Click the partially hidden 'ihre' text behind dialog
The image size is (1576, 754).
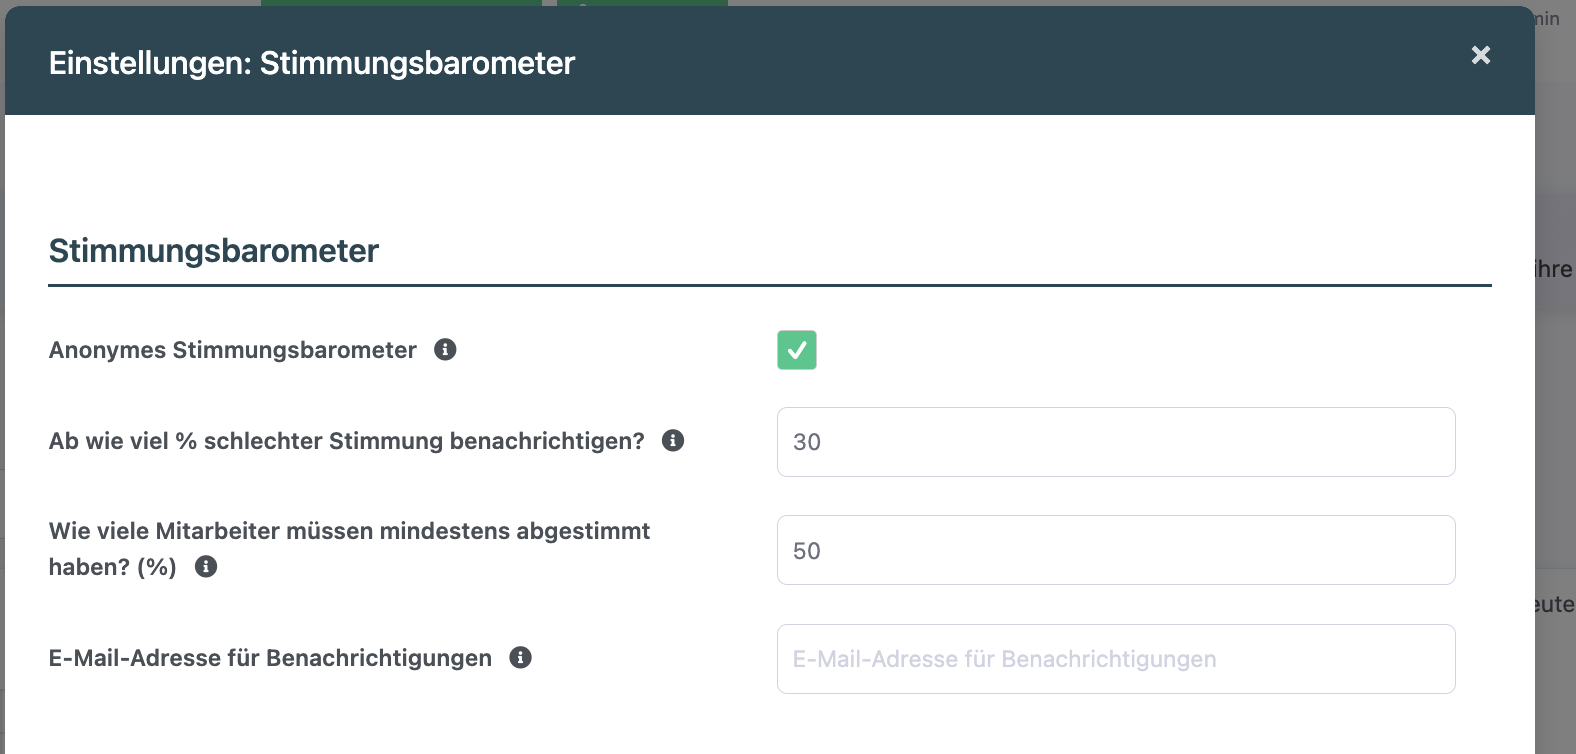coord(1555,269)
